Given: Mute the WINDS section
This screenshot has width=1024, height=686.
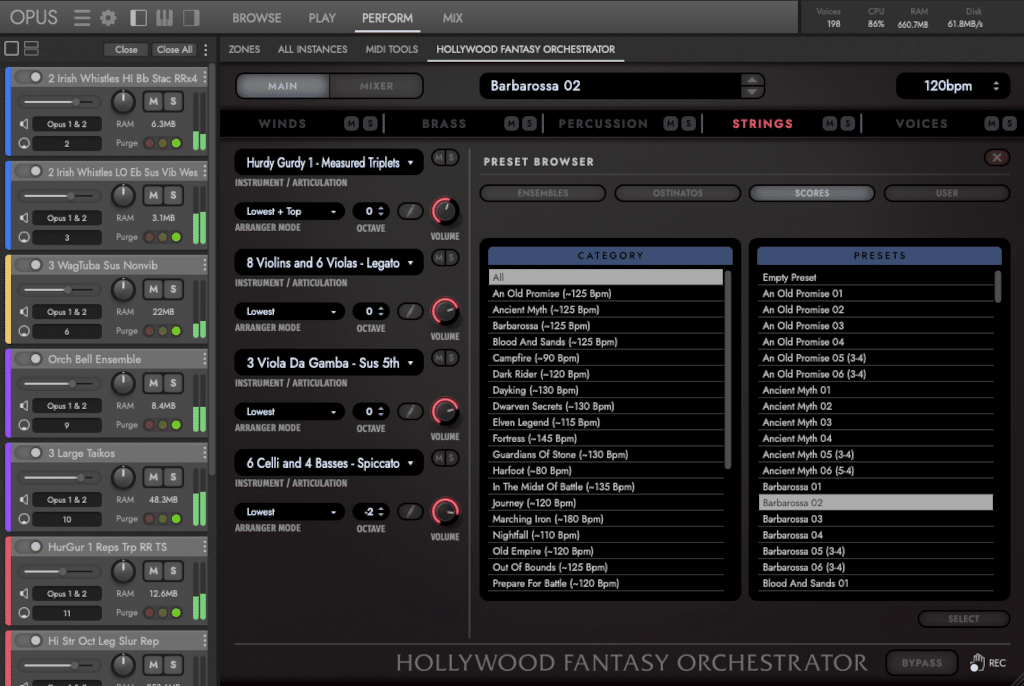Looking at the screenshot, I should tap(351, 123).
